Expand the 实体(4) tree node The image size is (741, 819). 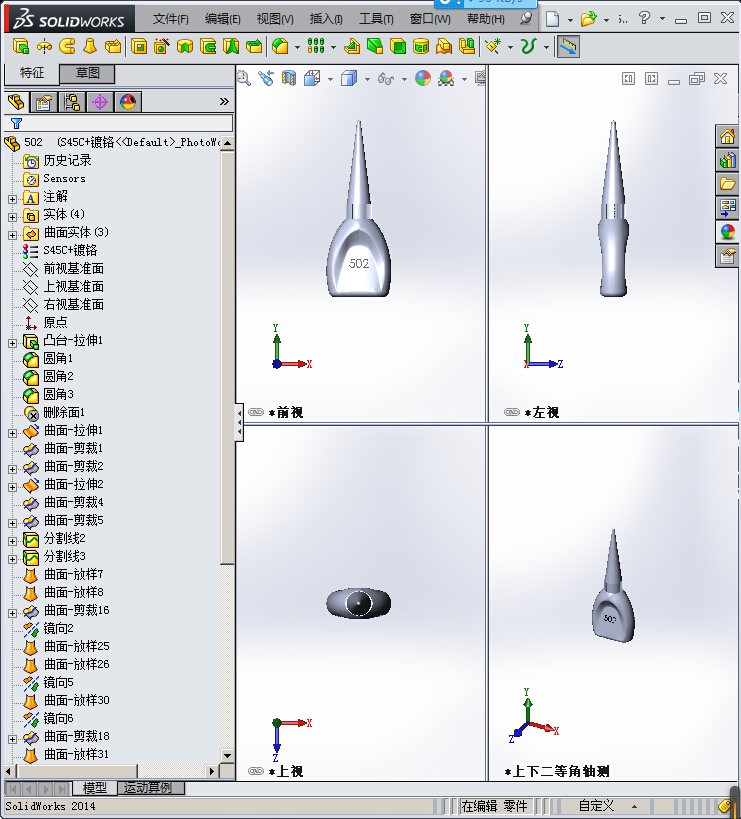click(x=13, y=217)
